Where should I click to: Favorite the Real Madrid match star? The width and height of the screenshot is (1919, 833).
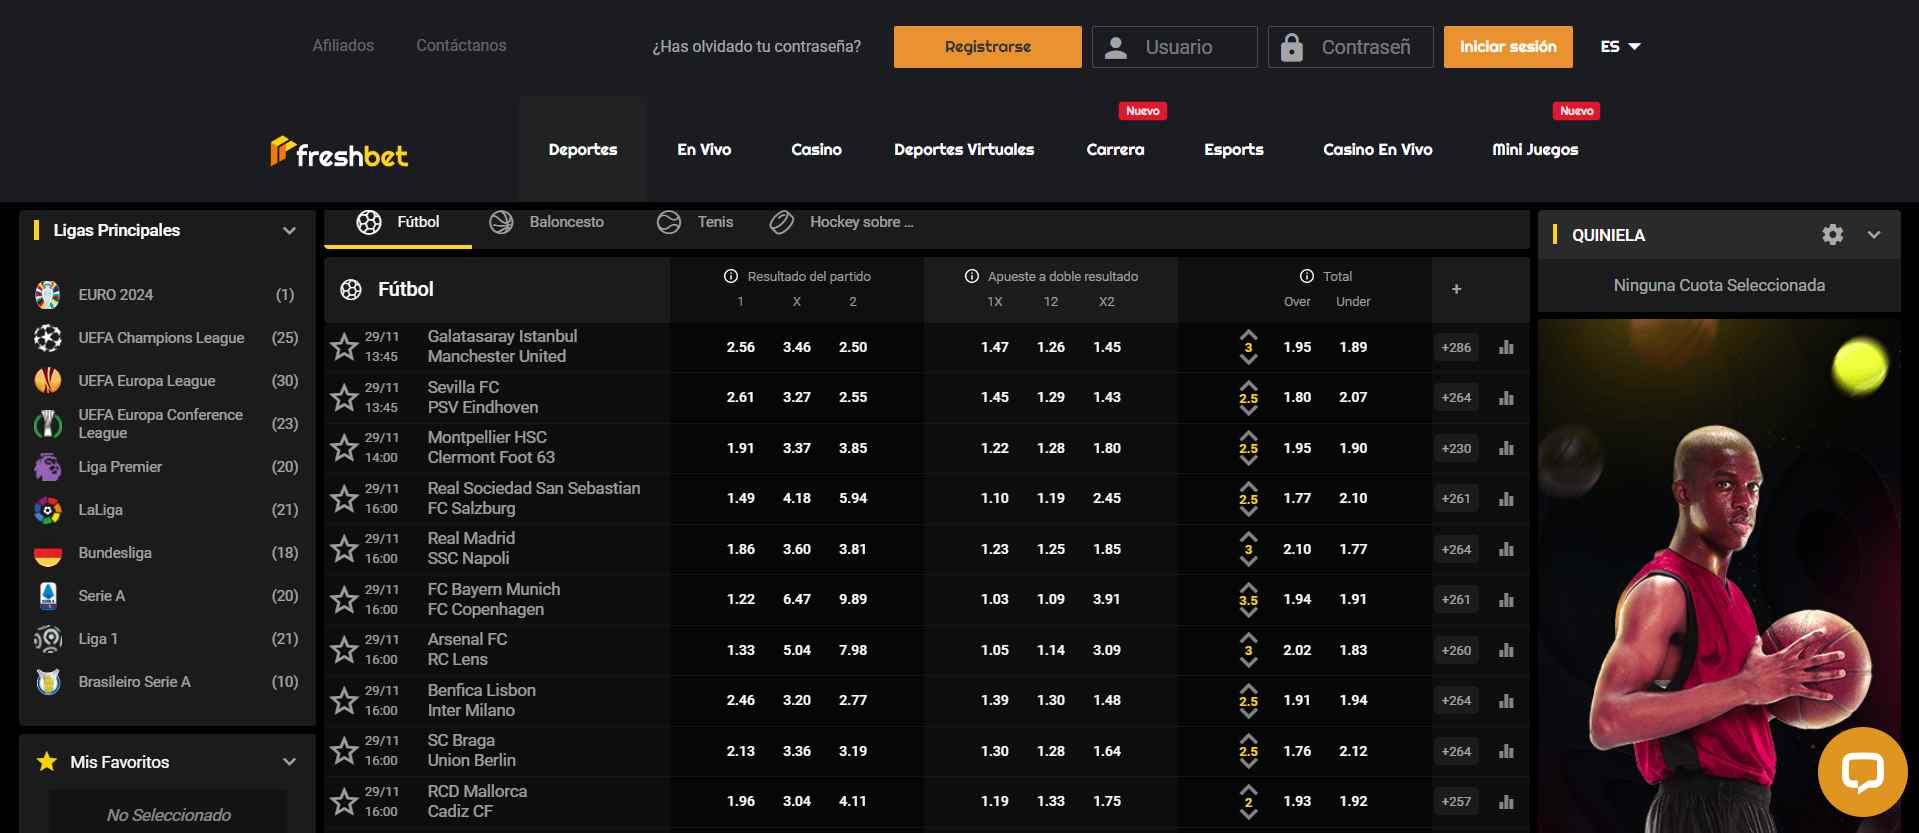coord(344,548)
